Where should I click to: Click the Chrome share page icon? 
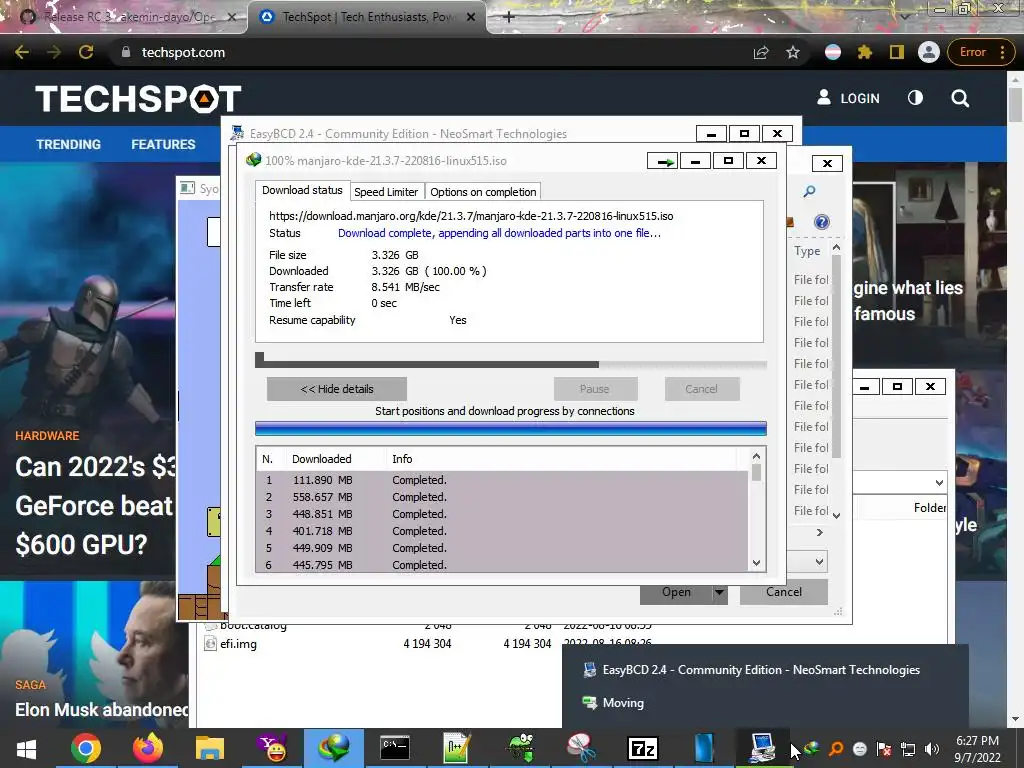pyautogui.click(x=761, y=52)
